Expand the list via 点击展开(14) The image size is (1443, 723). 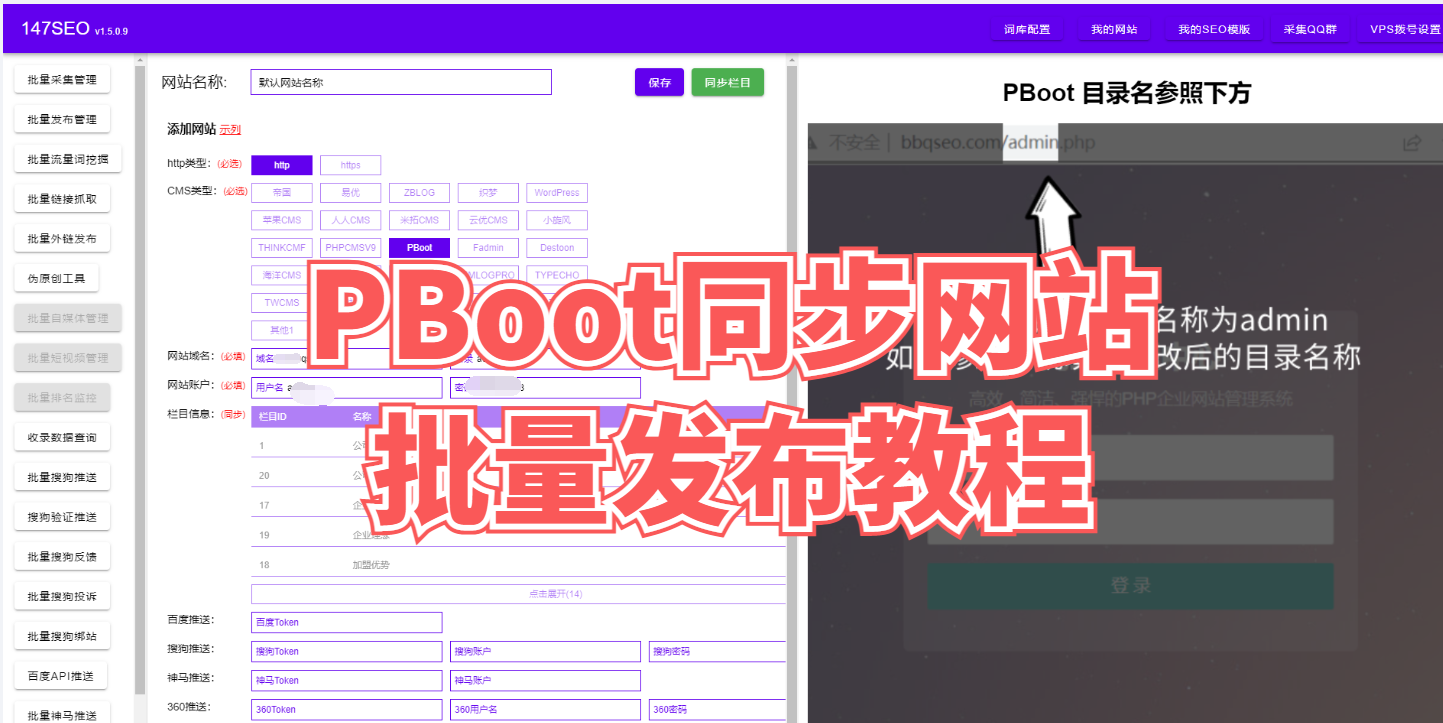pyautogui.click(x=518, y=594)
